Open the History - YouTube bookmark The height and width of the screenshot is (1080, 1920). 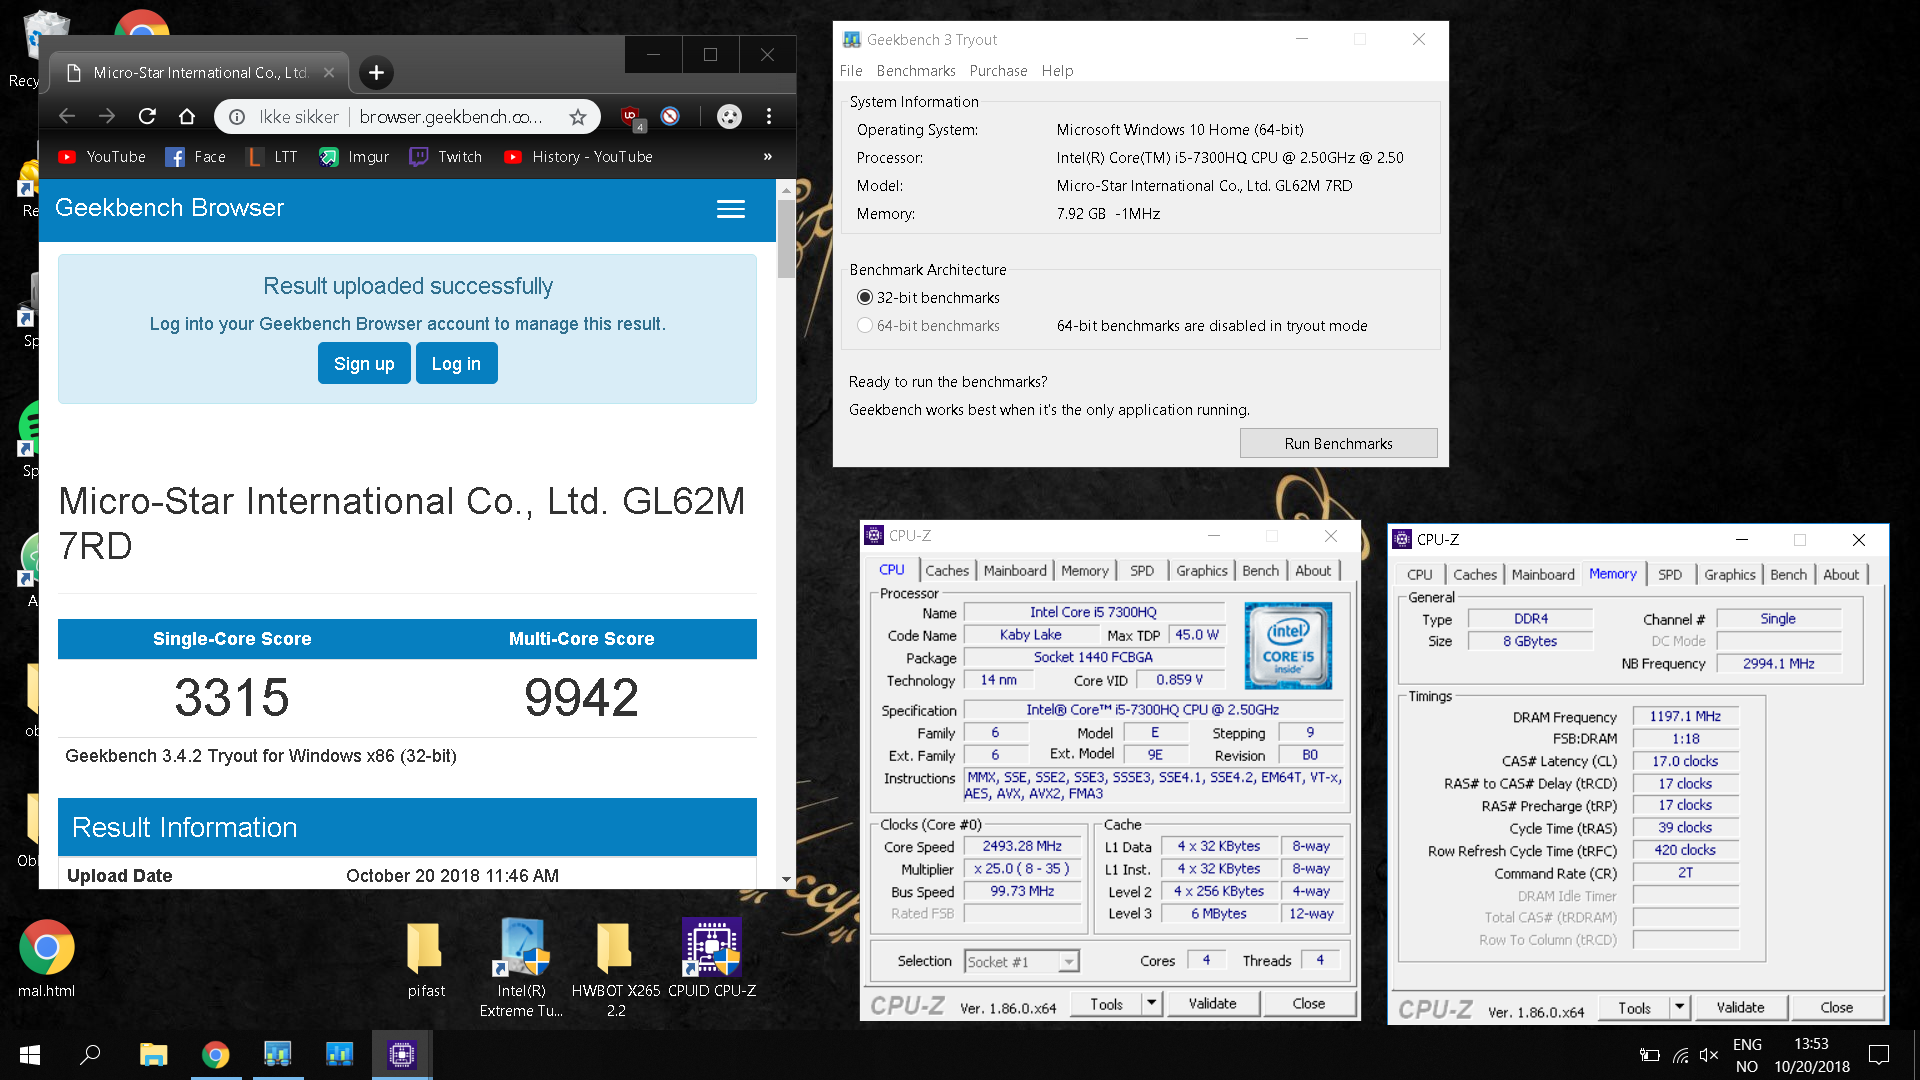coord(578,157)
